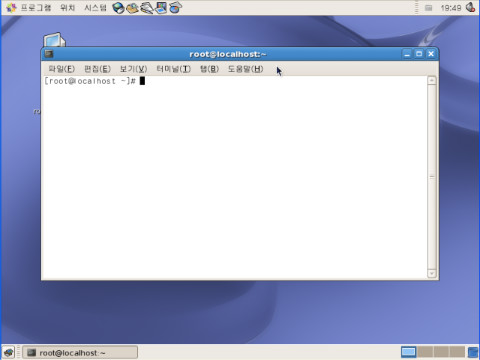Viewport: 480px width, 360px height.
Task: Open the trash icon in bottom panel
Action: [x=473, y=352]
